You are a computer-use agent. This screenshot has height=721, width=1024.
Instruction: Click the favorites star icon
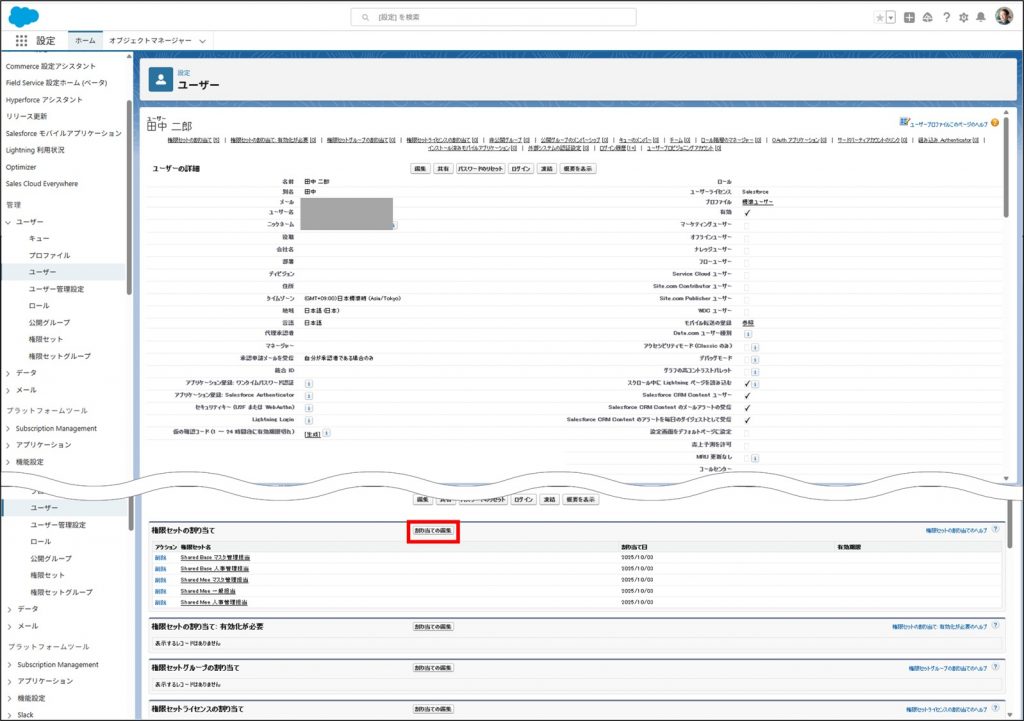[879, 17]
